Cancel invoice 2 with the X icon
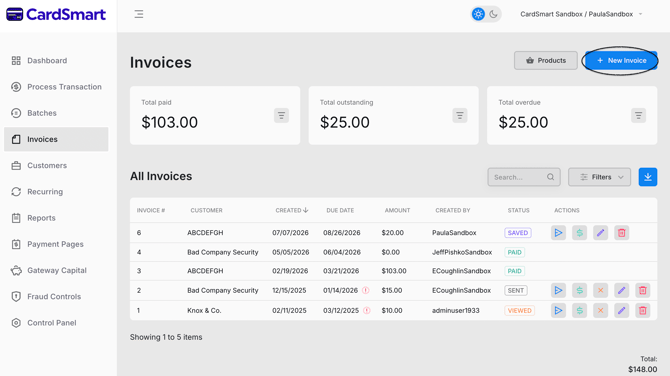The image size is (670, 376). (600, 291)
